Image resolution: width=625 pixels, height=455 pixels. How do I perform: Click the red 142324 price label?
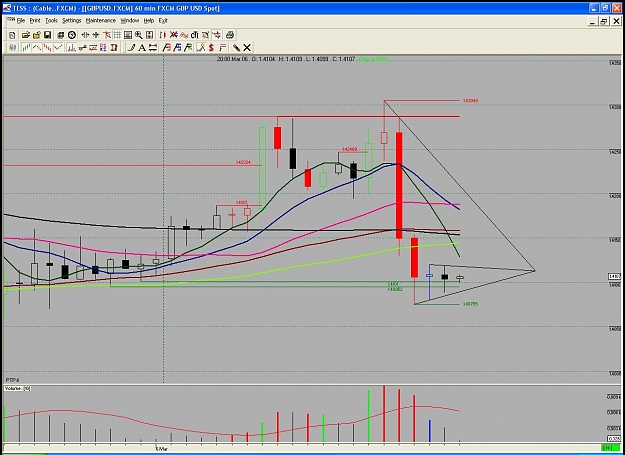pos(243,162)
